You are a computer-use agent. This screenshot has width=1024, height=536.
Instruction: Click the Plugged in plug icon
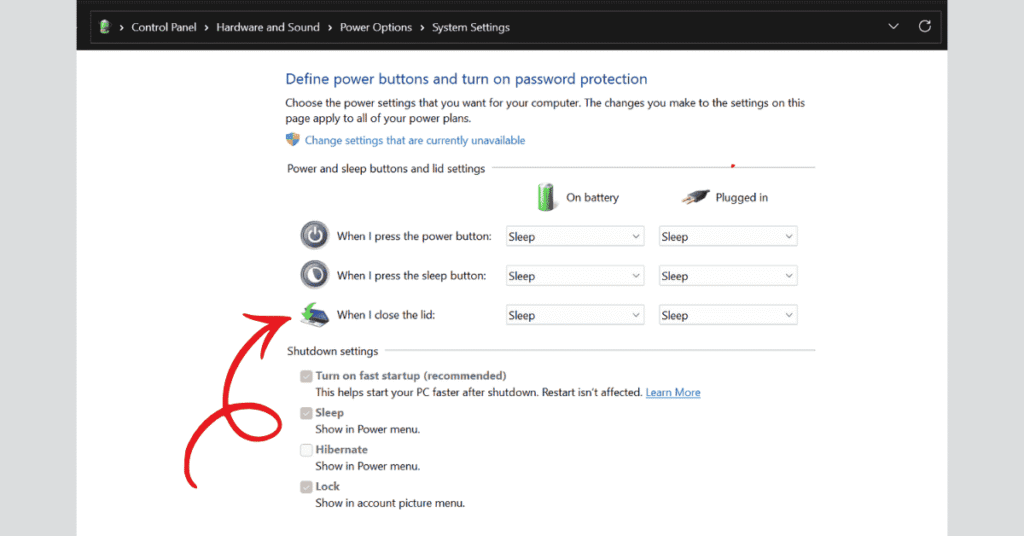(696, 197)
